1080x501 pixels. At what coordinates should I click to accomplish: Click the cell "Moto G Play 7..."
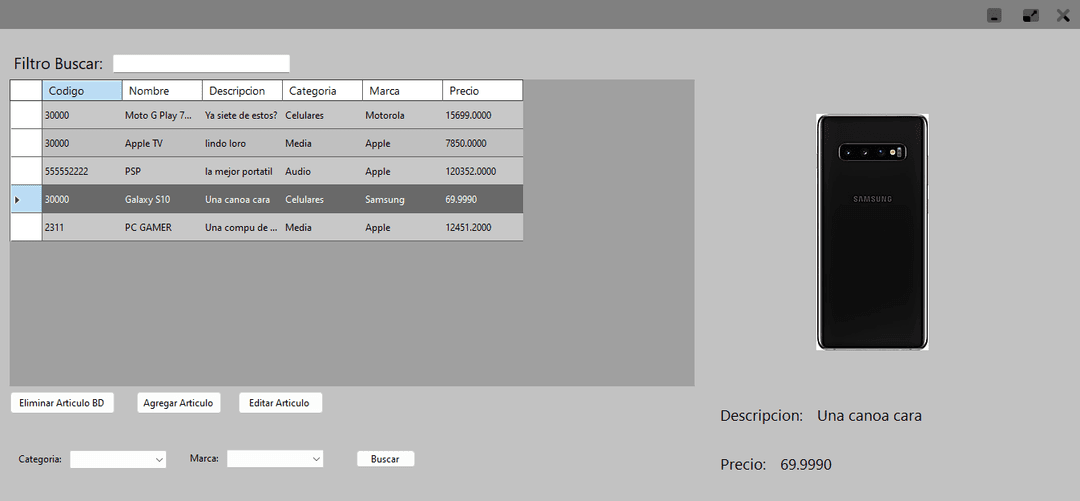tap(163, 115)
